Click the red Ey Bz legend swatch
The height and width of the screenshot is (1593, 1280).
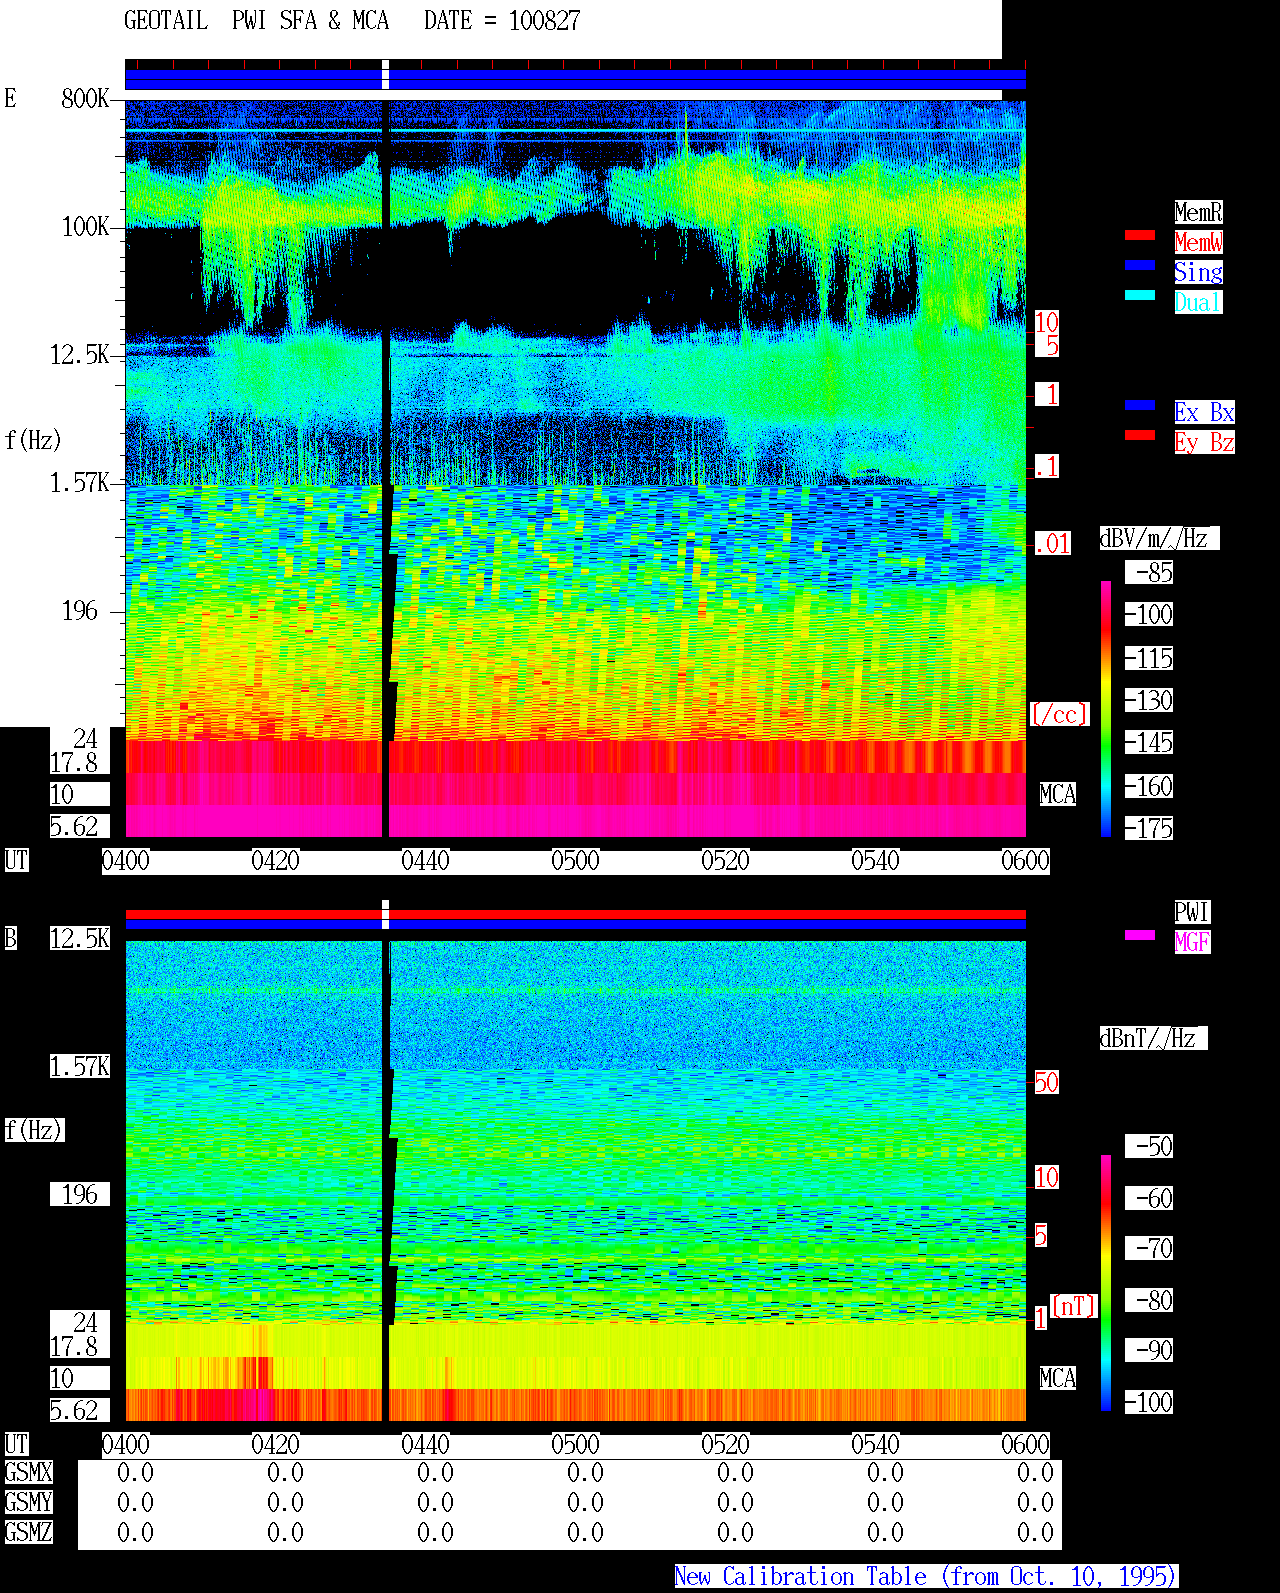pos(1140,435)
